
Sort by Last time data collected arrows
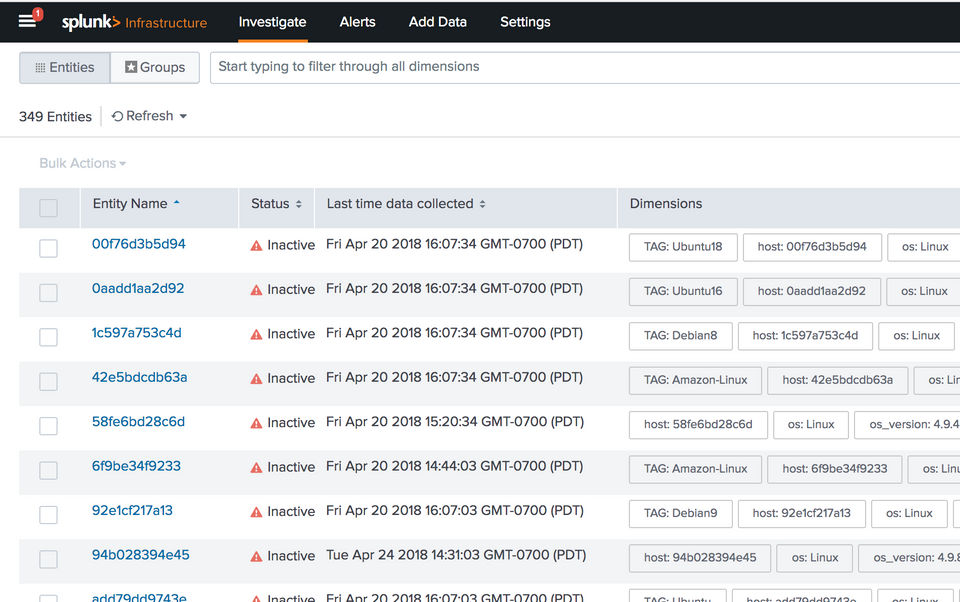[x=482, y=204]
